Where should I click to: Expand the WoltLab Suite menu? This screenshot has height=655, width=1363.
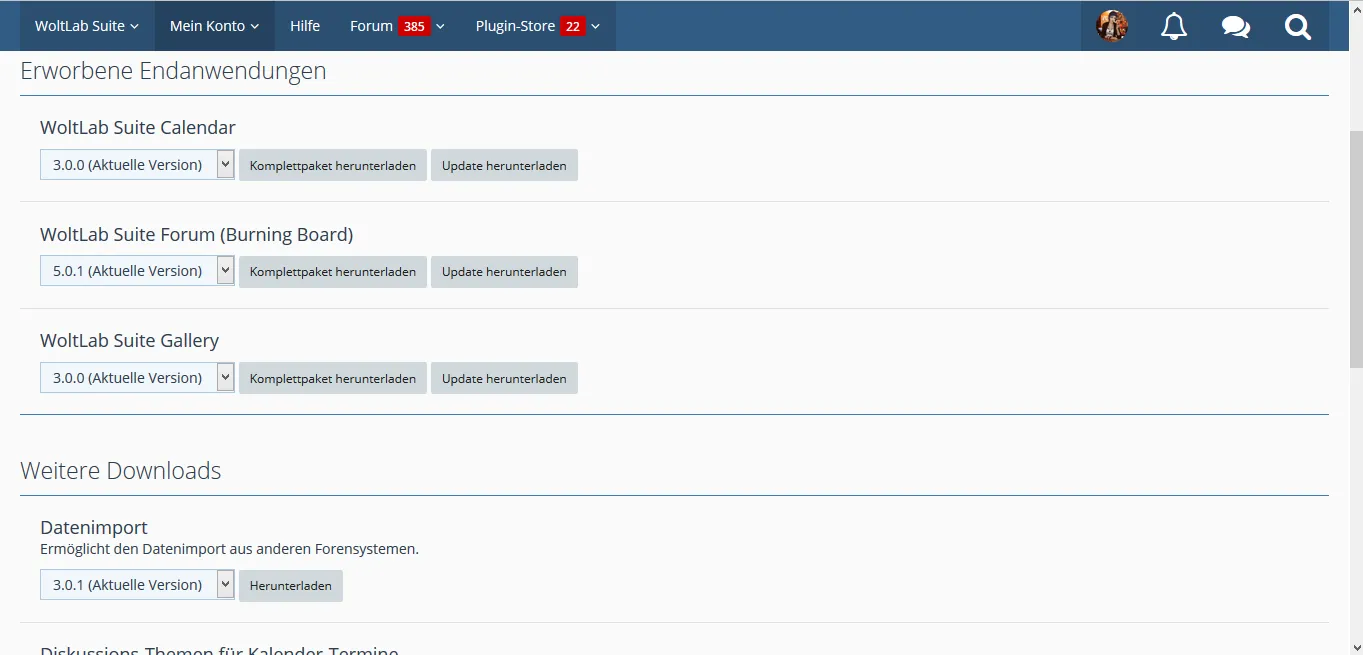(x=87, y=26)
